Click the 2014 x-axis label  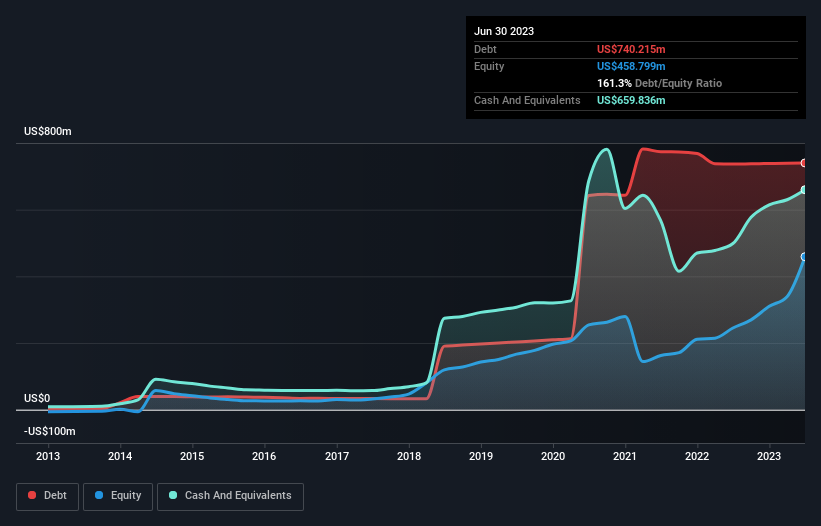(x=120, y=456)
